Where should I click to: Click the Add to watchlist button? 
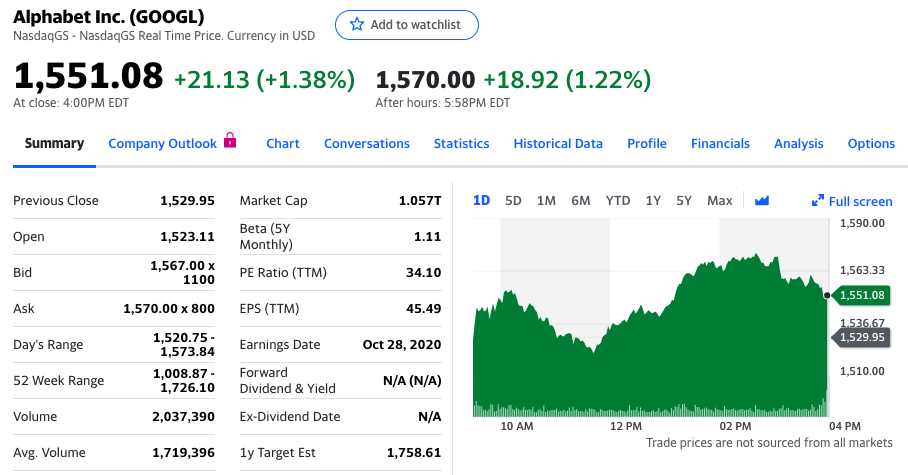pos(407,25)
